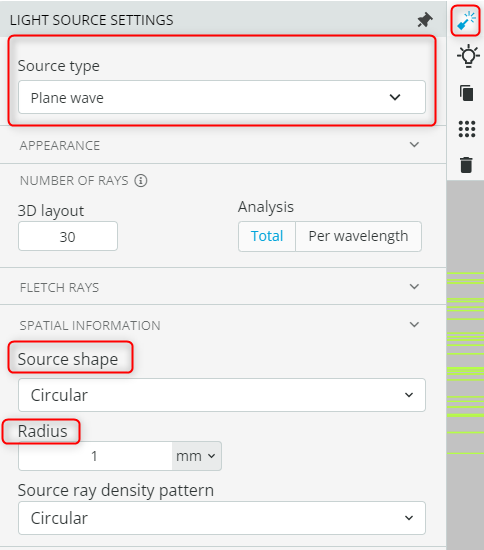
Task: Select Total analysis mode
Action: click(267, 236)
